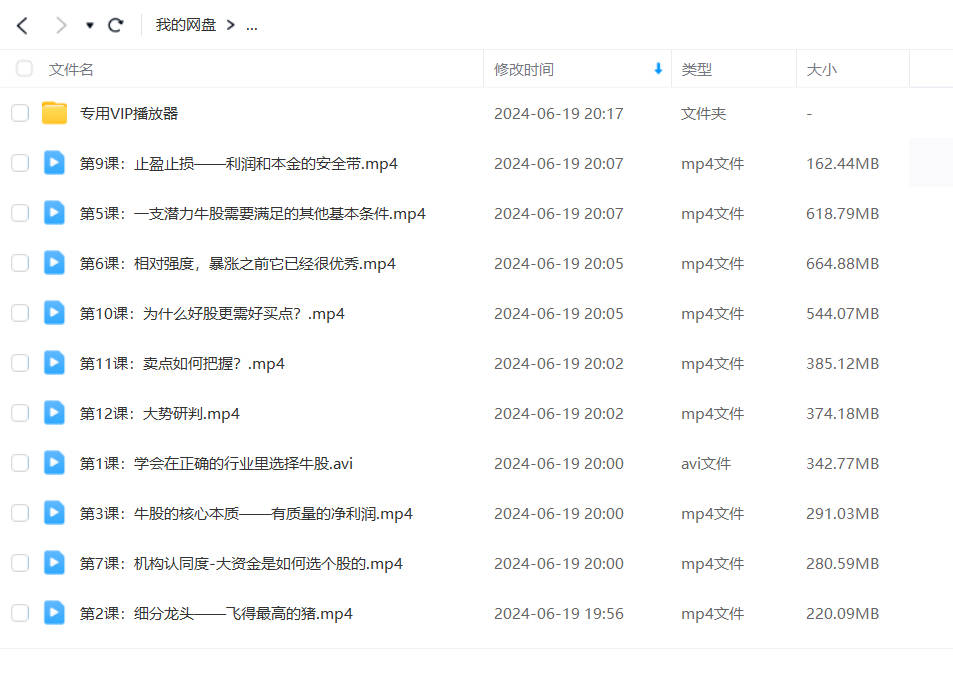The width and height of the screenshot is (953, 679).
Task: Check the box for 第7课 file
Action: [x=20, y=563]
